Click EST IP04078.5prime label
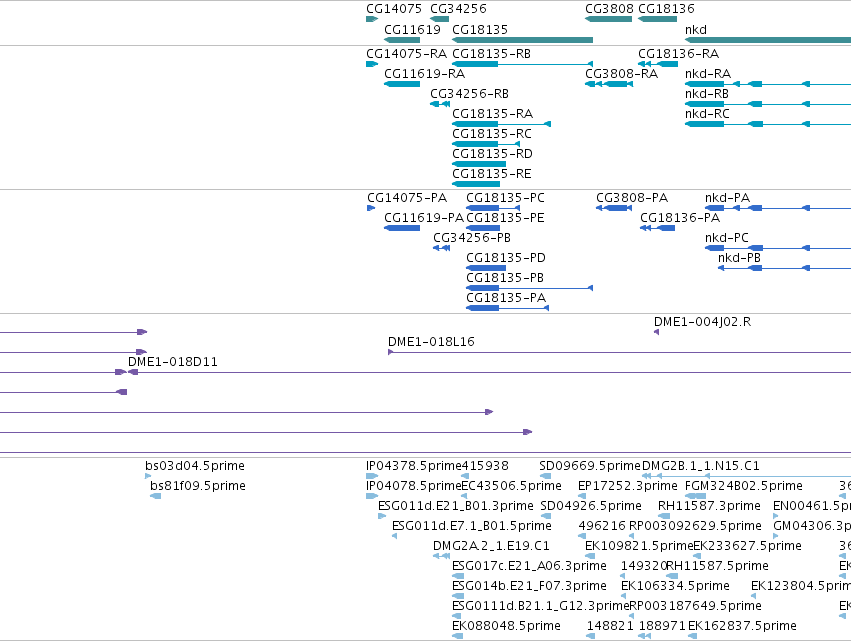Image resolution: width=851 pixels, height=641 pixels. click(x=414, y=486)
